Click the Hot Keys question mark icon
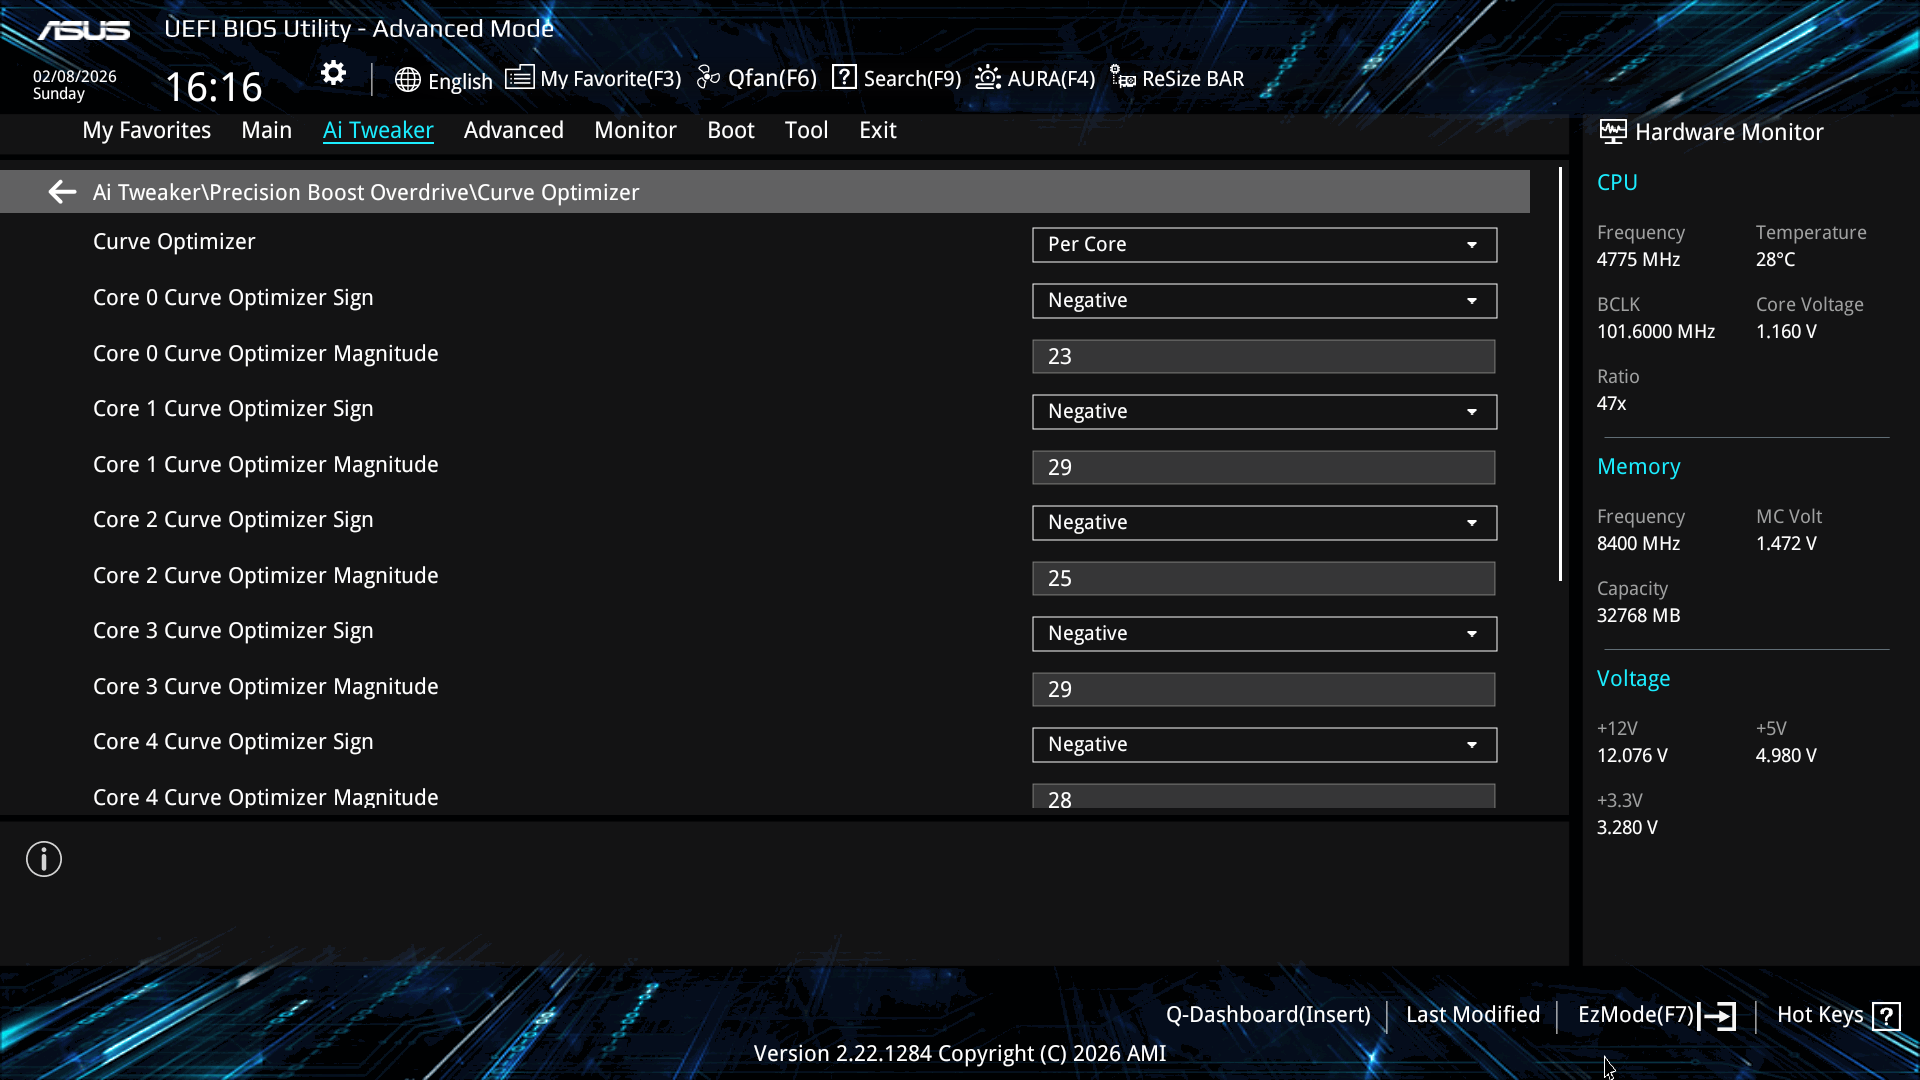Screen dimensions: 1920x1080 (x=1886, y=1016)
